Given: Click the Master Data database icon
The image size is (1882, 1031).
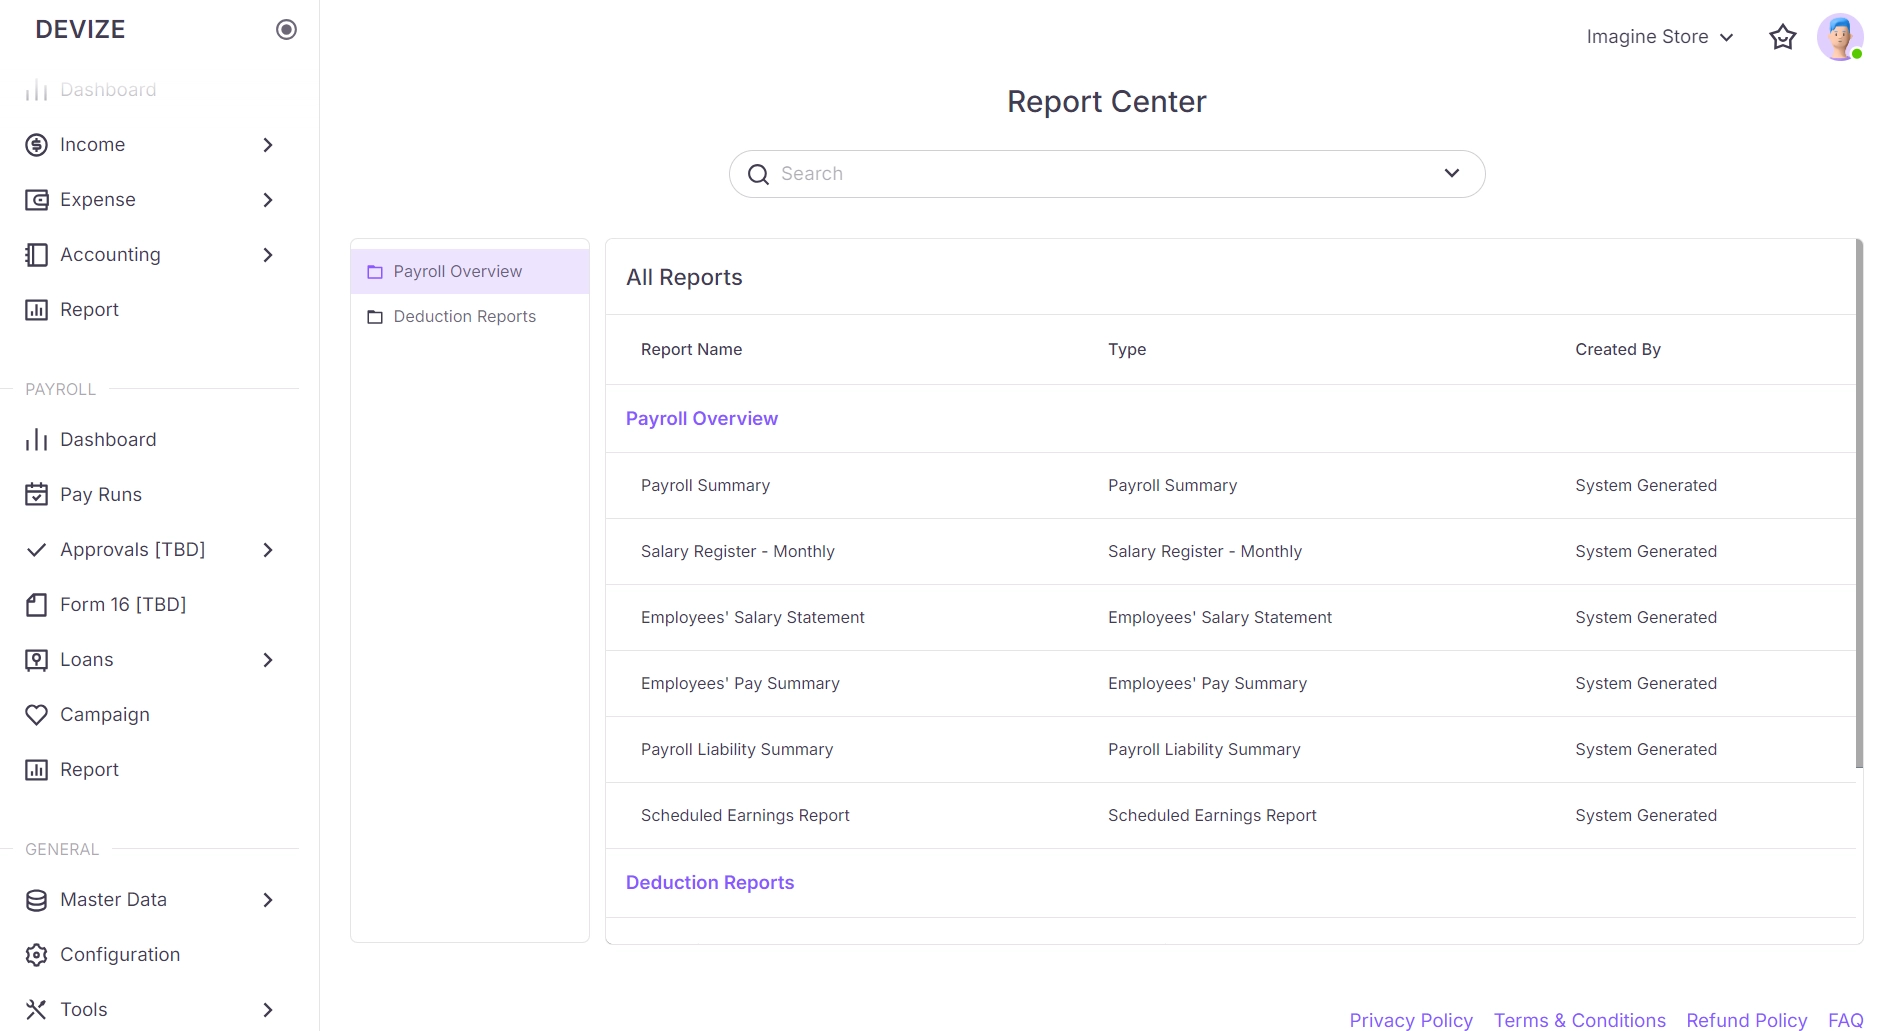Looking at the screenshot, I should (x=37, y=900).
